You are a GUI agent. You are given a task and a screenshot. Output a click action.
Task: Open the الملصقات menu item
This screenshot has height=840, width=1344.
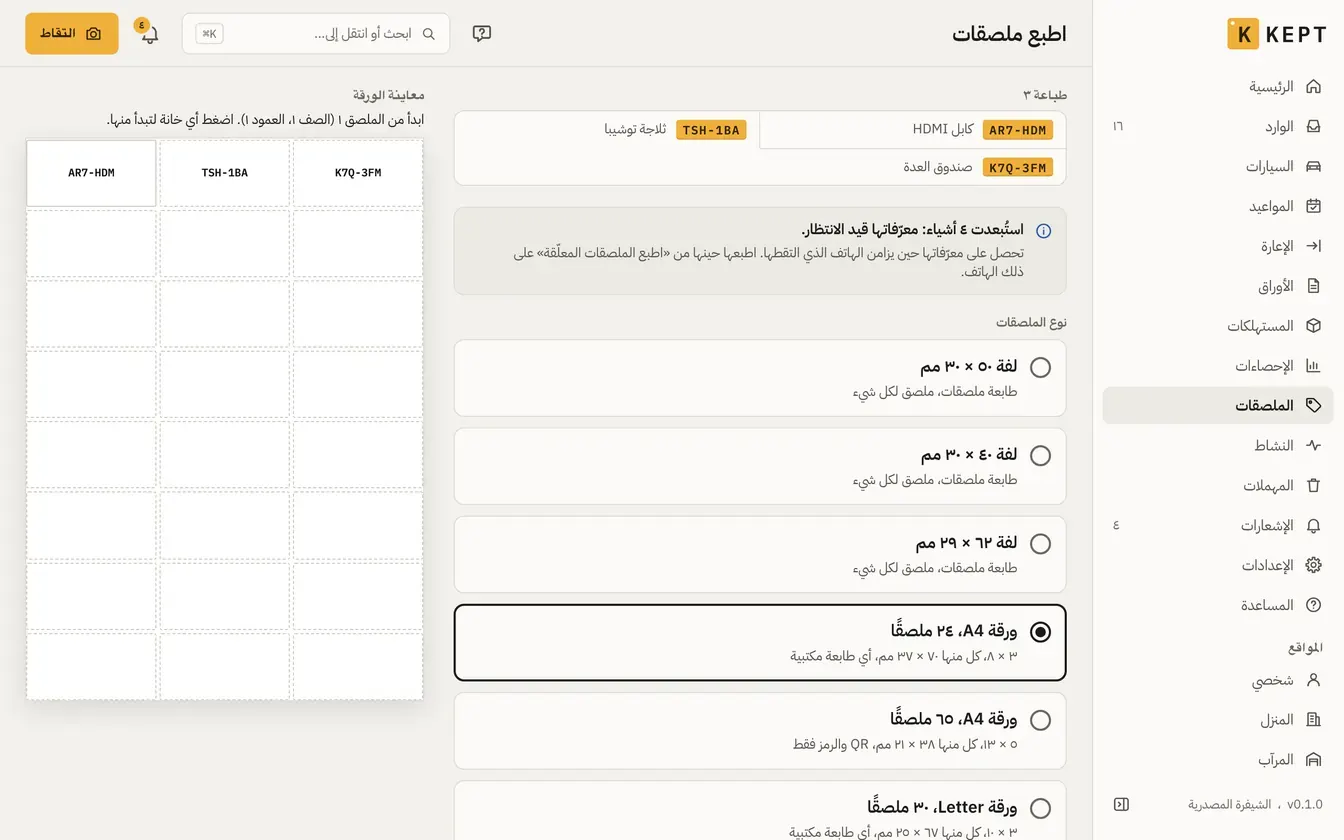pos(1218,405)
